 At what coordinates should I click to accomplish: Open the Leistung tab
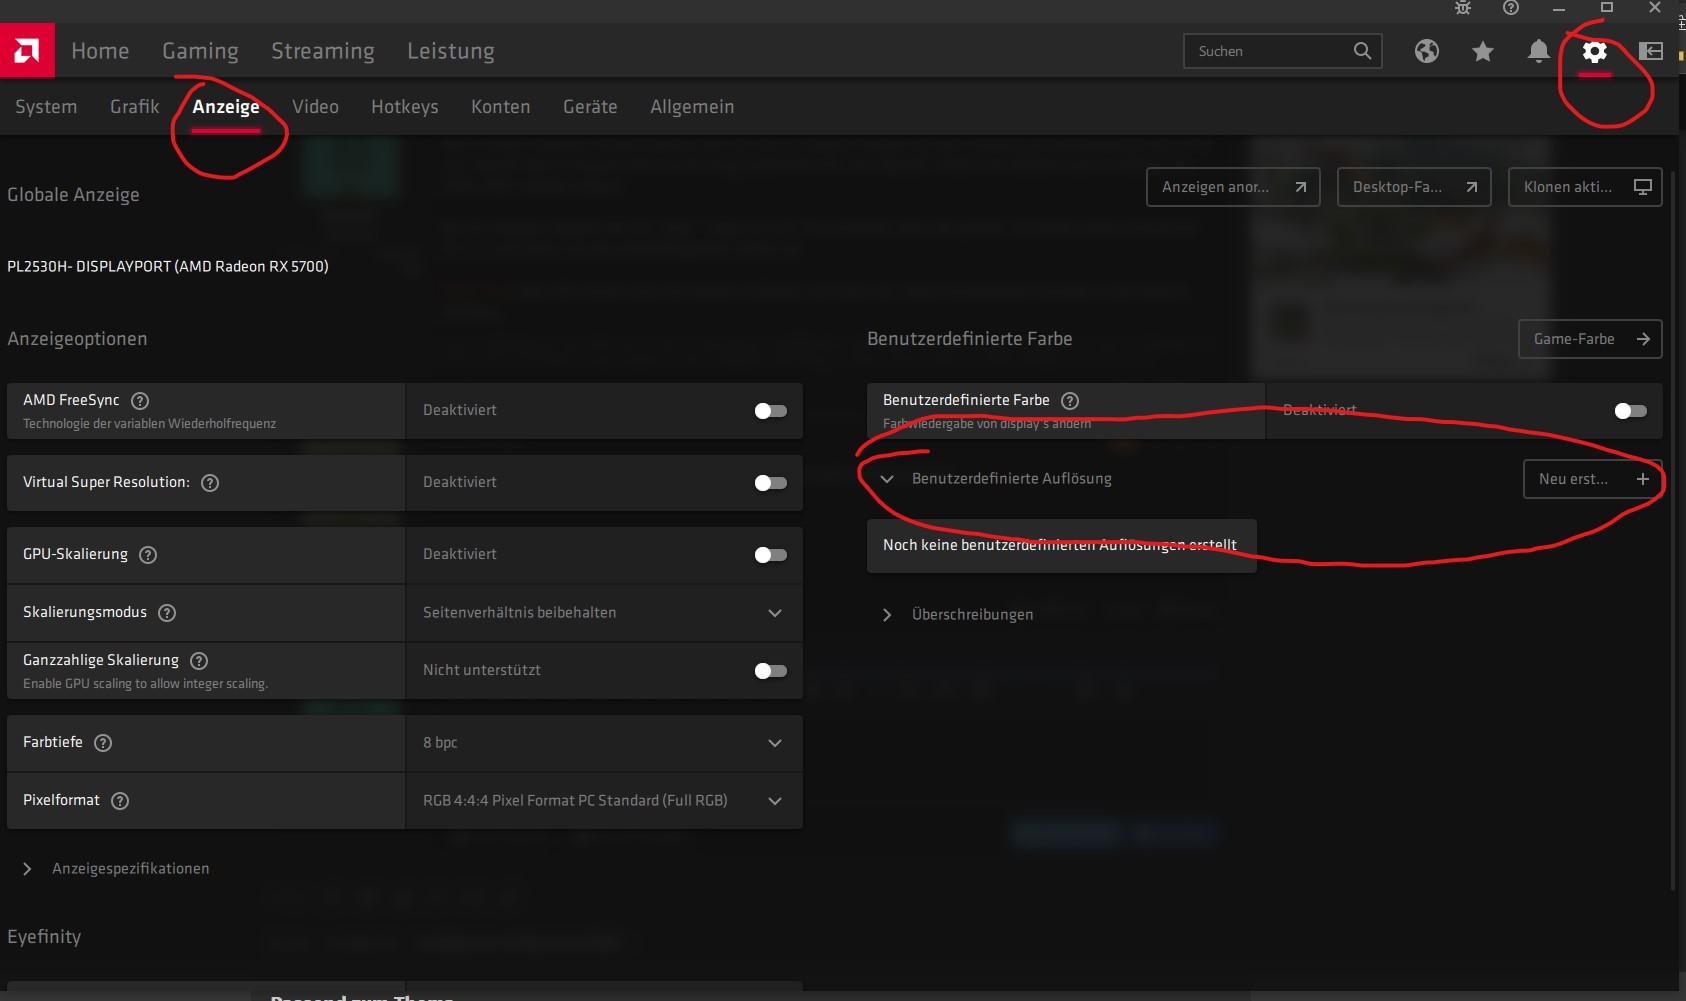451,51
